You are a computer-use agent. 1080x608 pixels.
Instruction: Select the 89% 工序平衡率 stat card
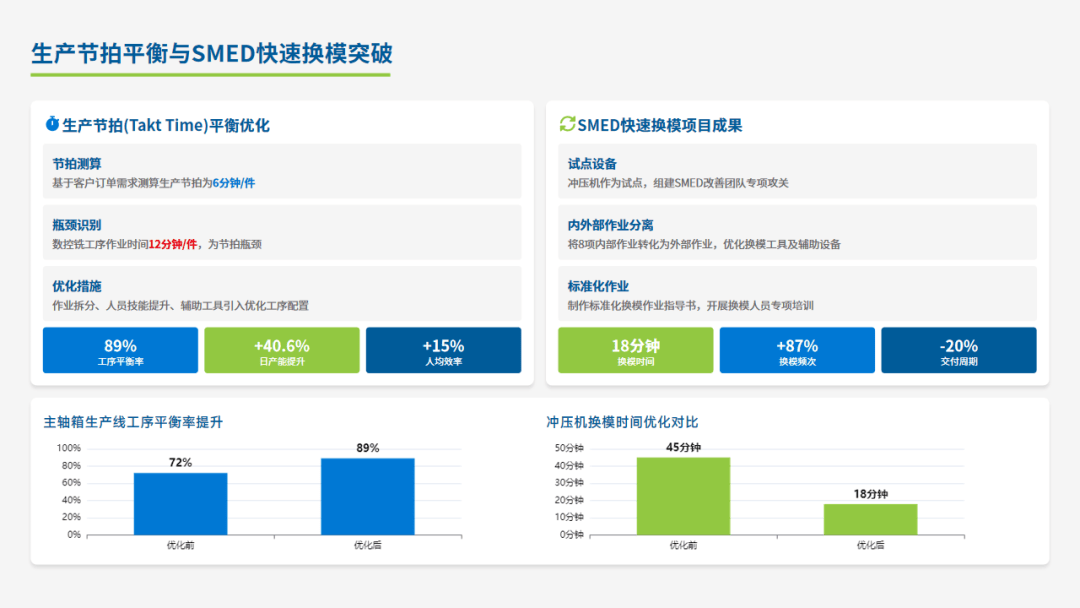point(120,350)
